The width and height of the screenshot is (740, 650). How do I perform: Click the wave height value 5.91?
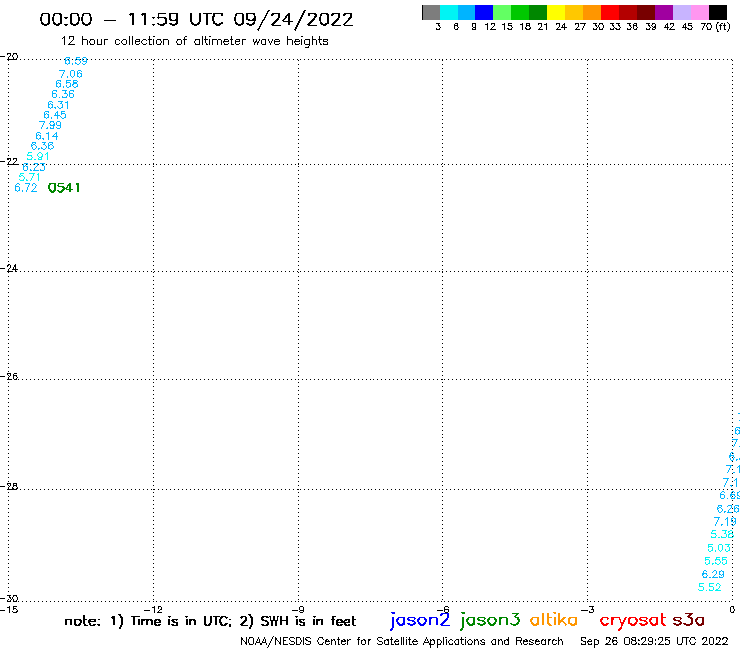click(38, 156)
